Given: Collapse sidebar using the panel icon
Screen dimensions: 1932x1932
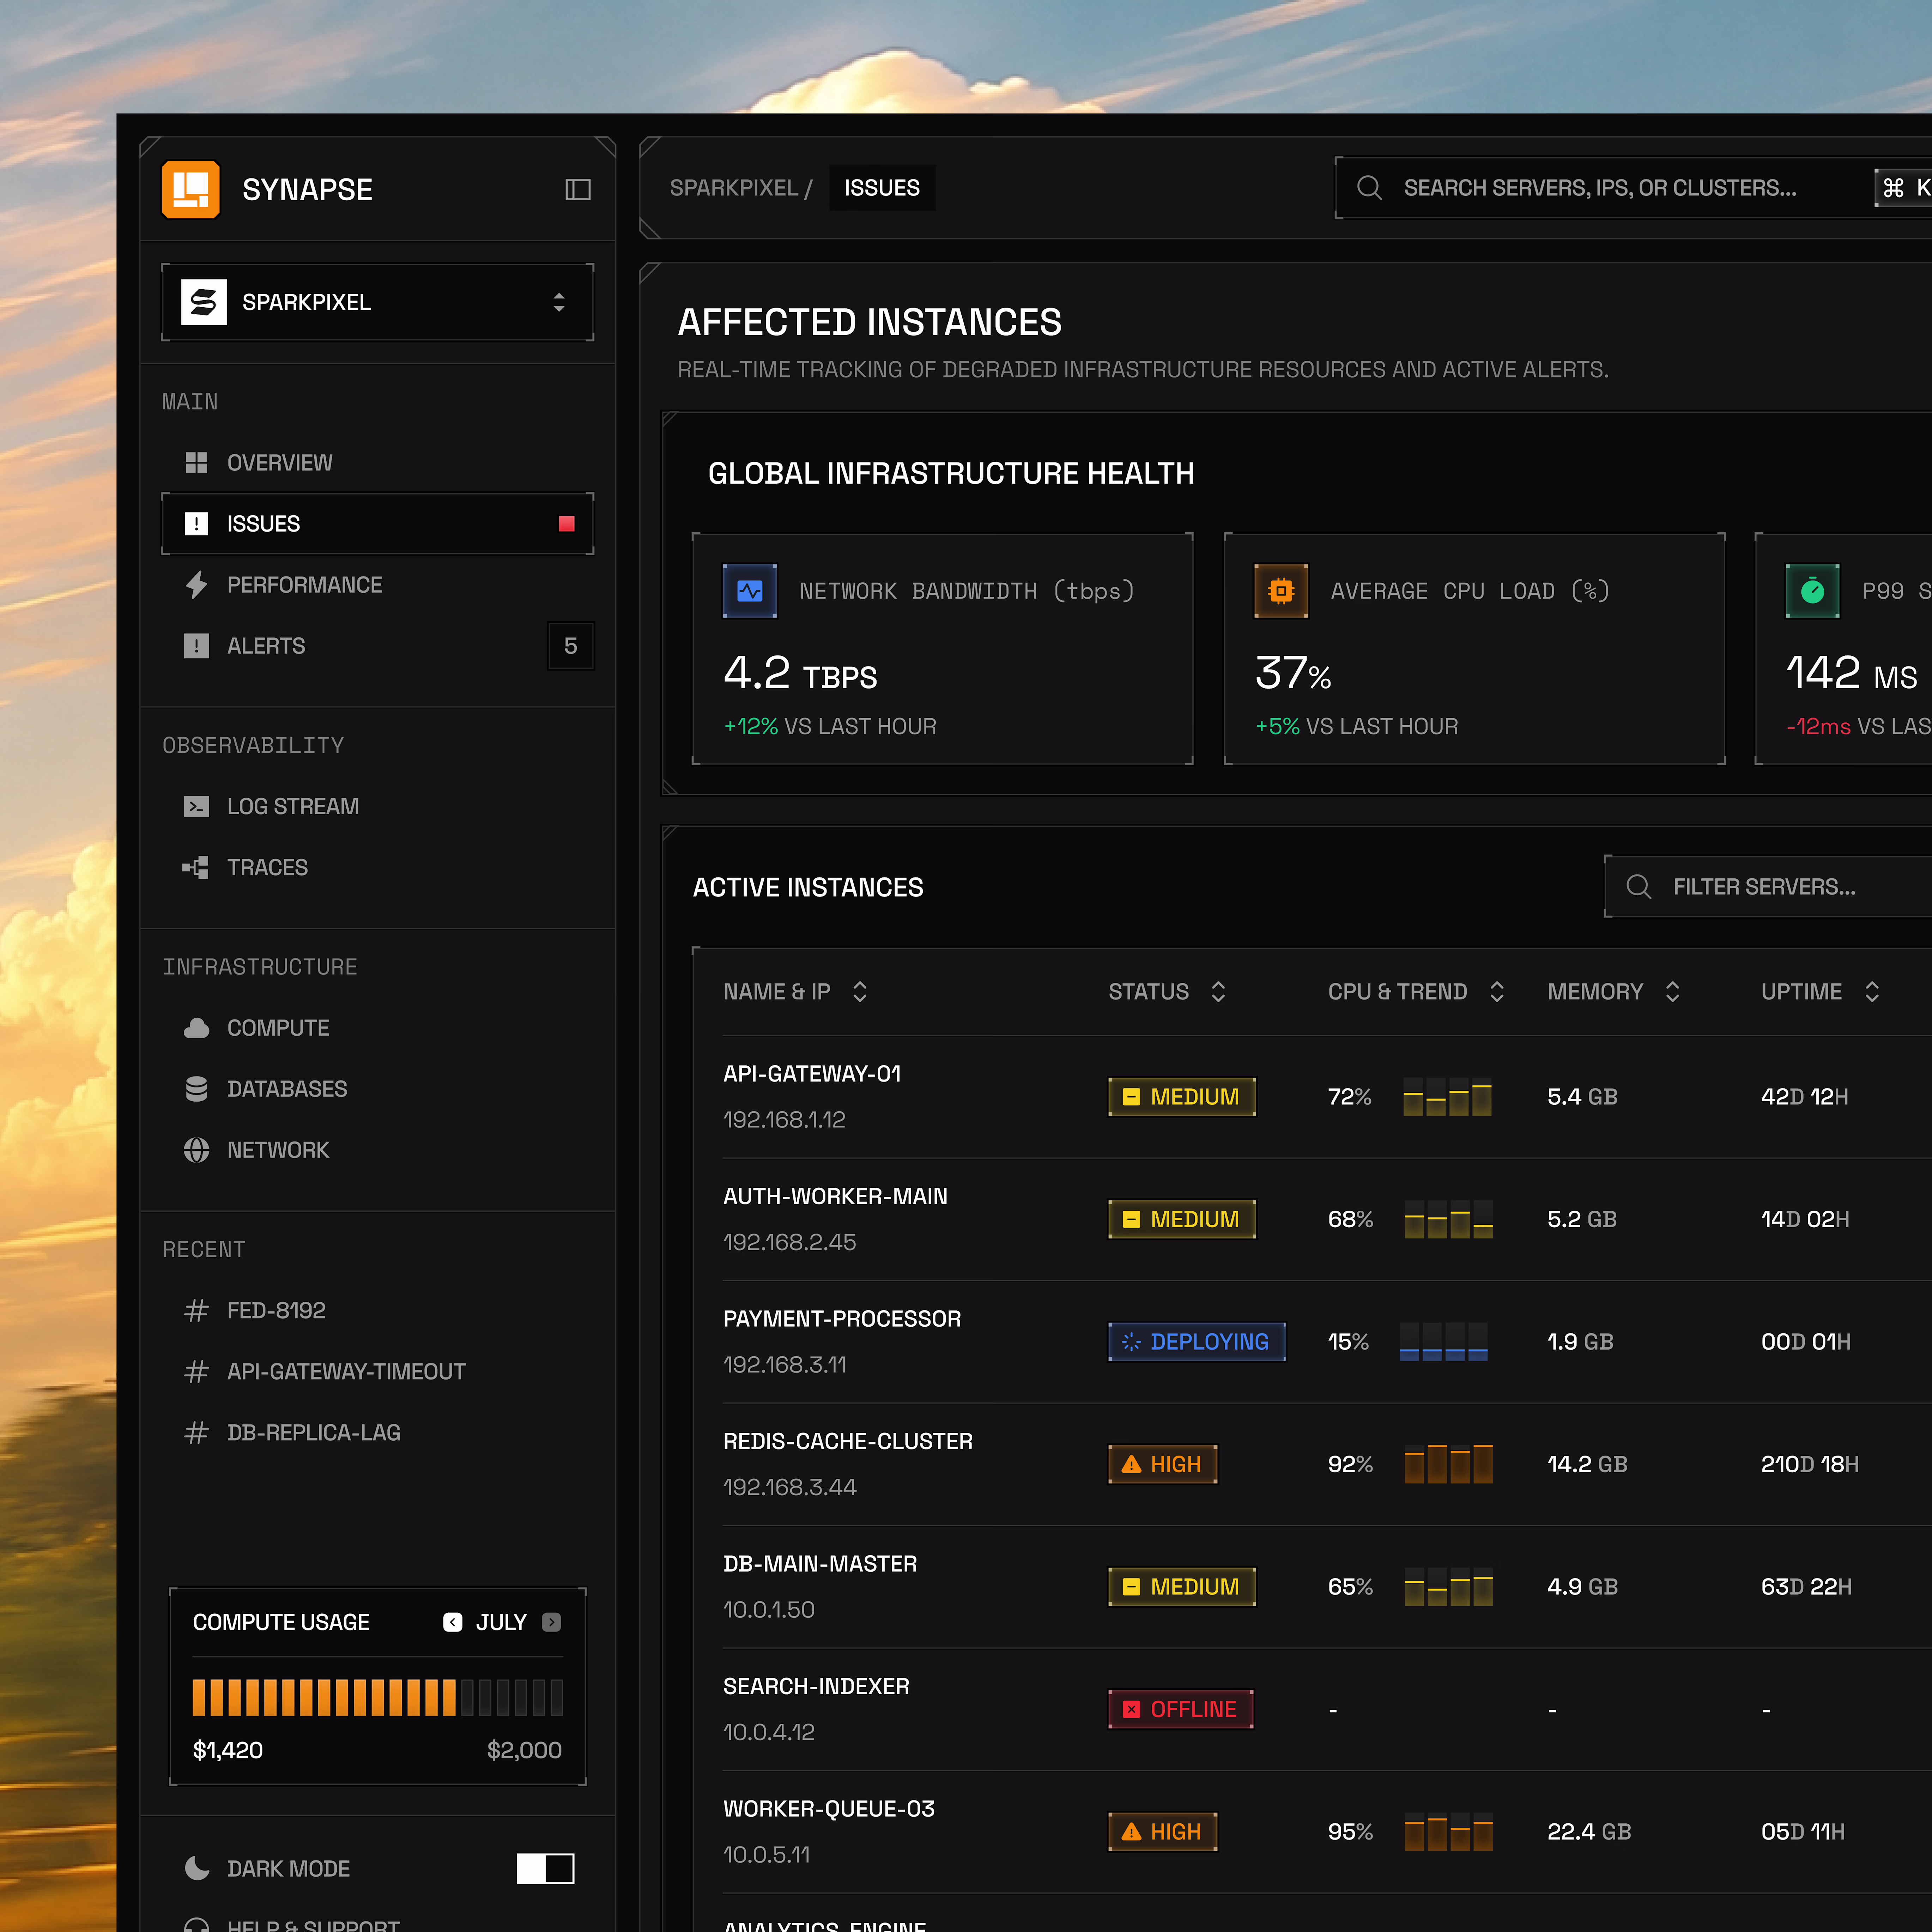Looking at the screenshot, I should [578, 190].
